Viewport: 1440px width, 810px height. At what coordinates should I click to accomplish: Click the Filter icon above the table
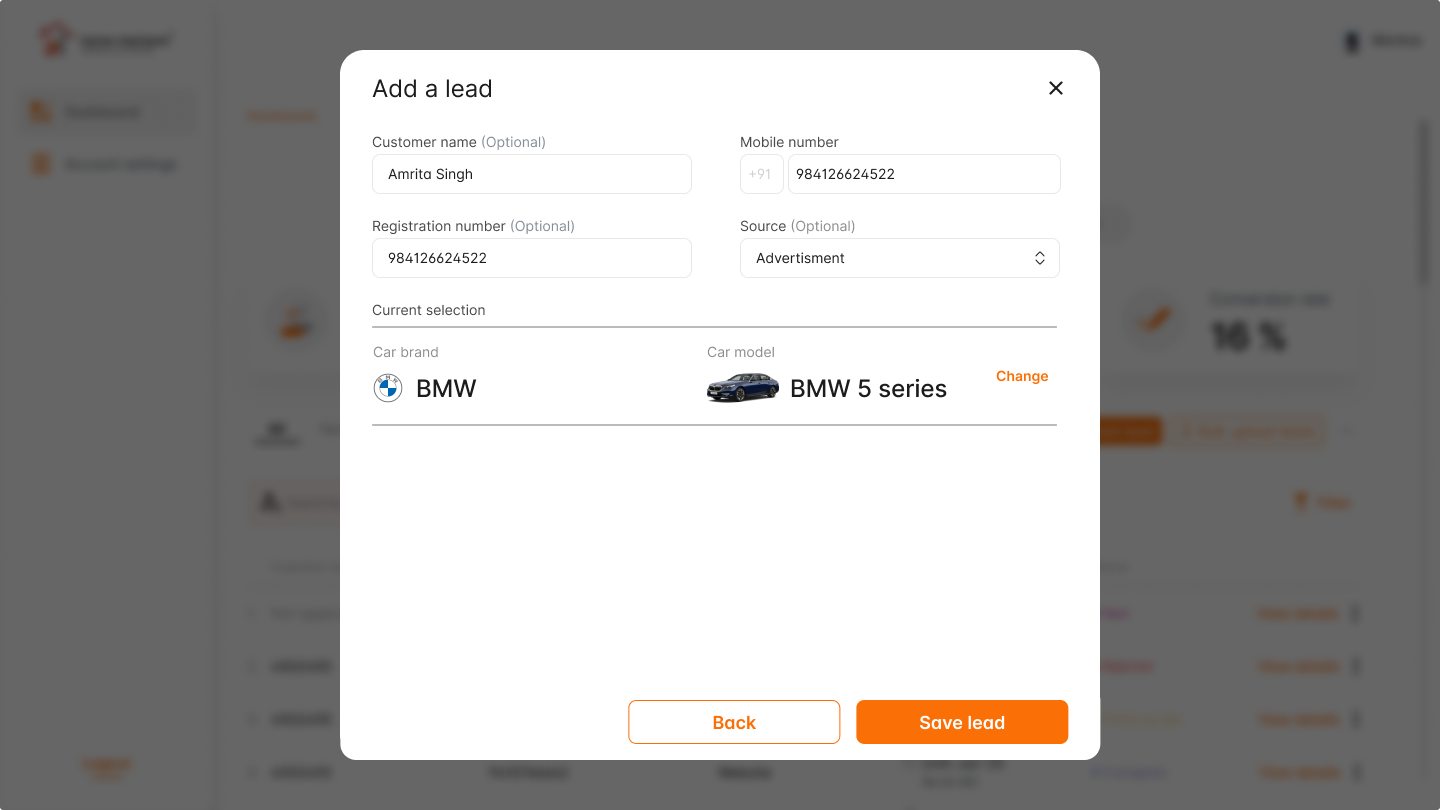(x=1300, y=502)
